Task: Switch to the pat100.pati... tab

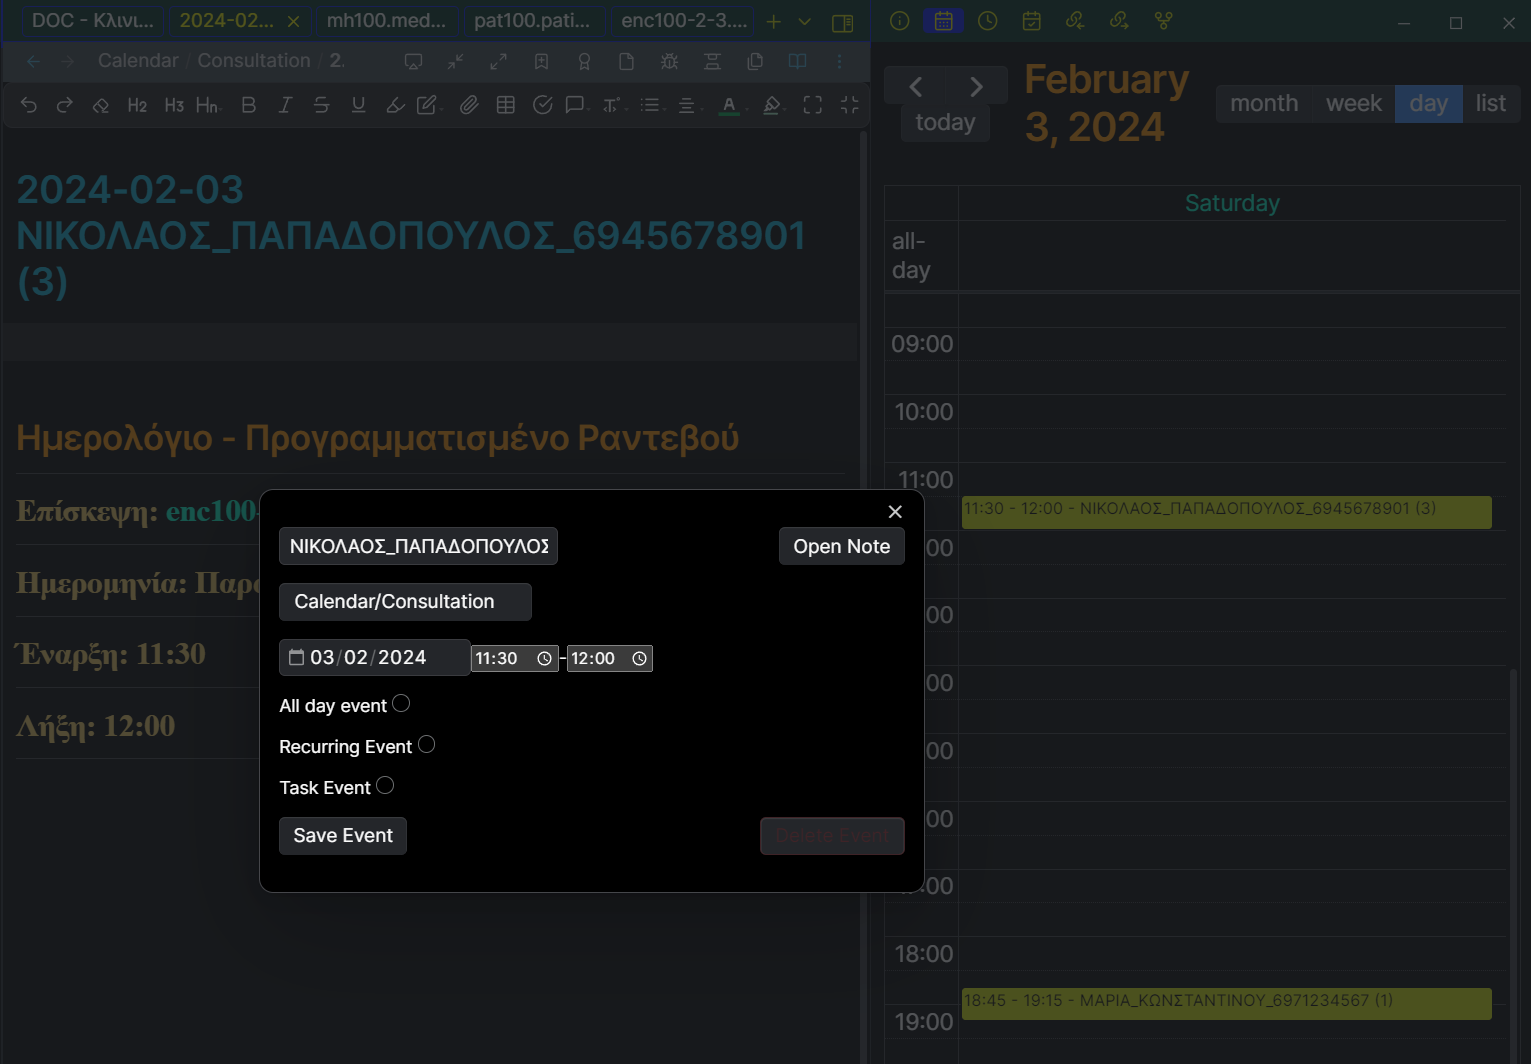Action: point(532,21)
